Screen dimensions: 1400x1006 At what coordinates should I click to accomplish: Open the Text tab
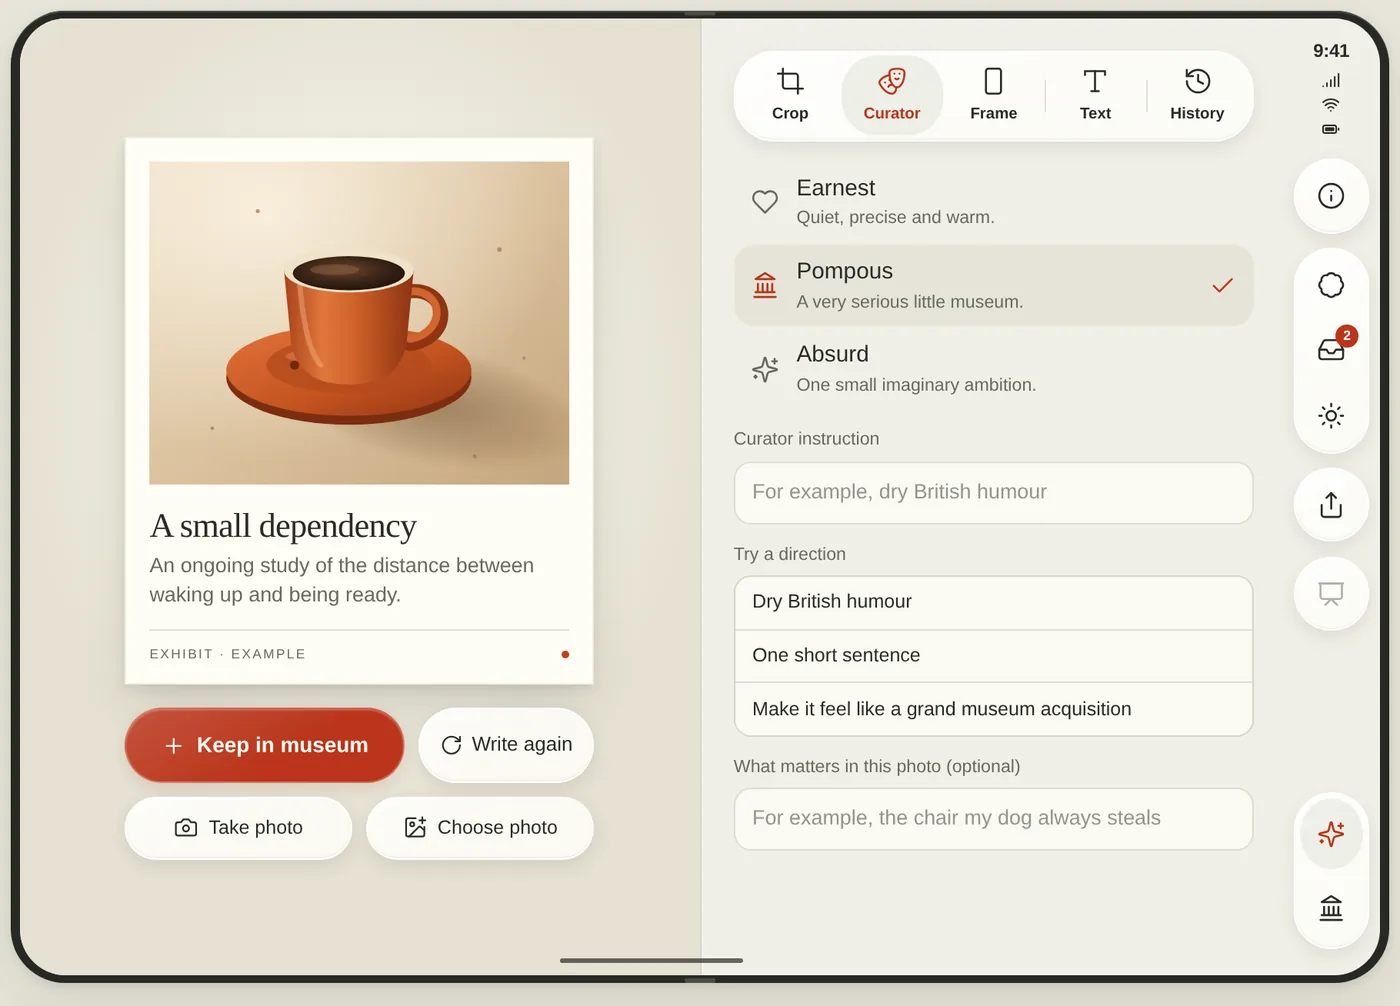1095,95
